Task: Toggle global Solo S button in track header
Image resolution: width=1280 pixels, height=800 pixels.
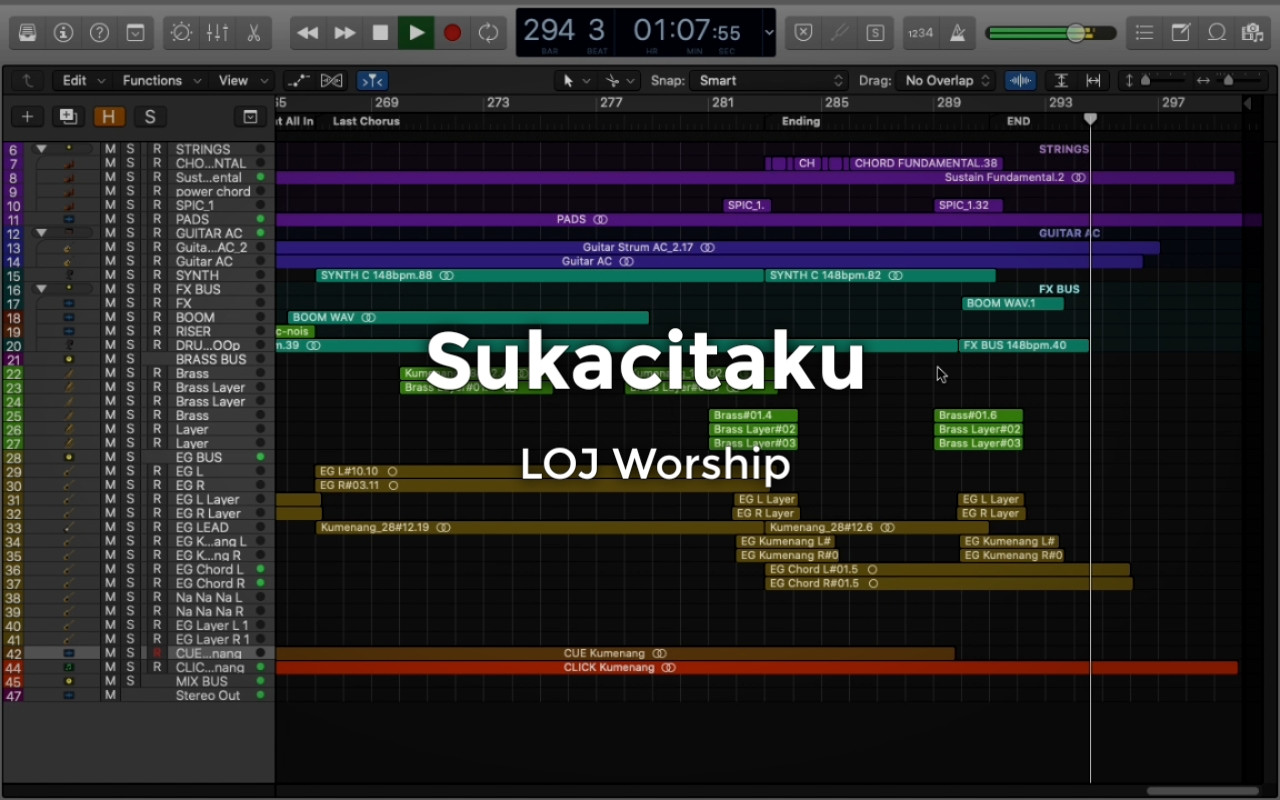Action: coord(149,117)
